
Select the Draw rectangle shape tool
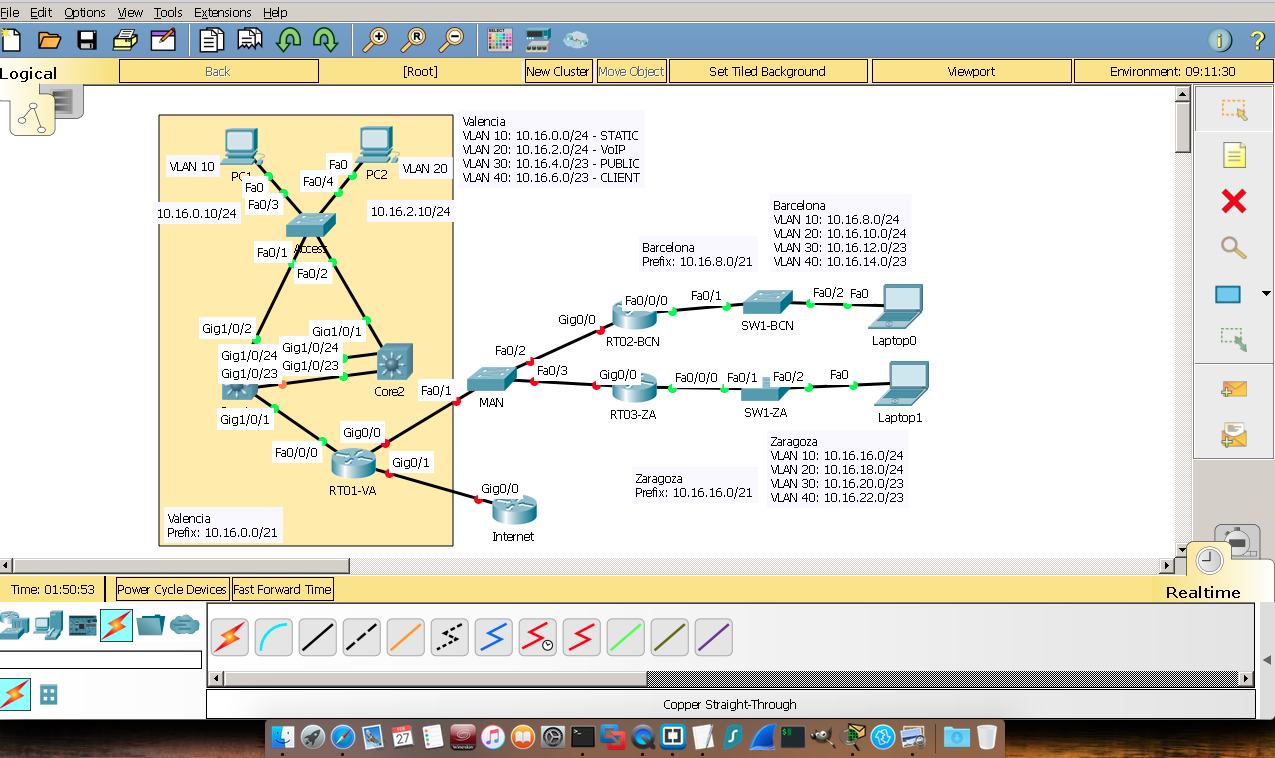(x=1228, y=294)
